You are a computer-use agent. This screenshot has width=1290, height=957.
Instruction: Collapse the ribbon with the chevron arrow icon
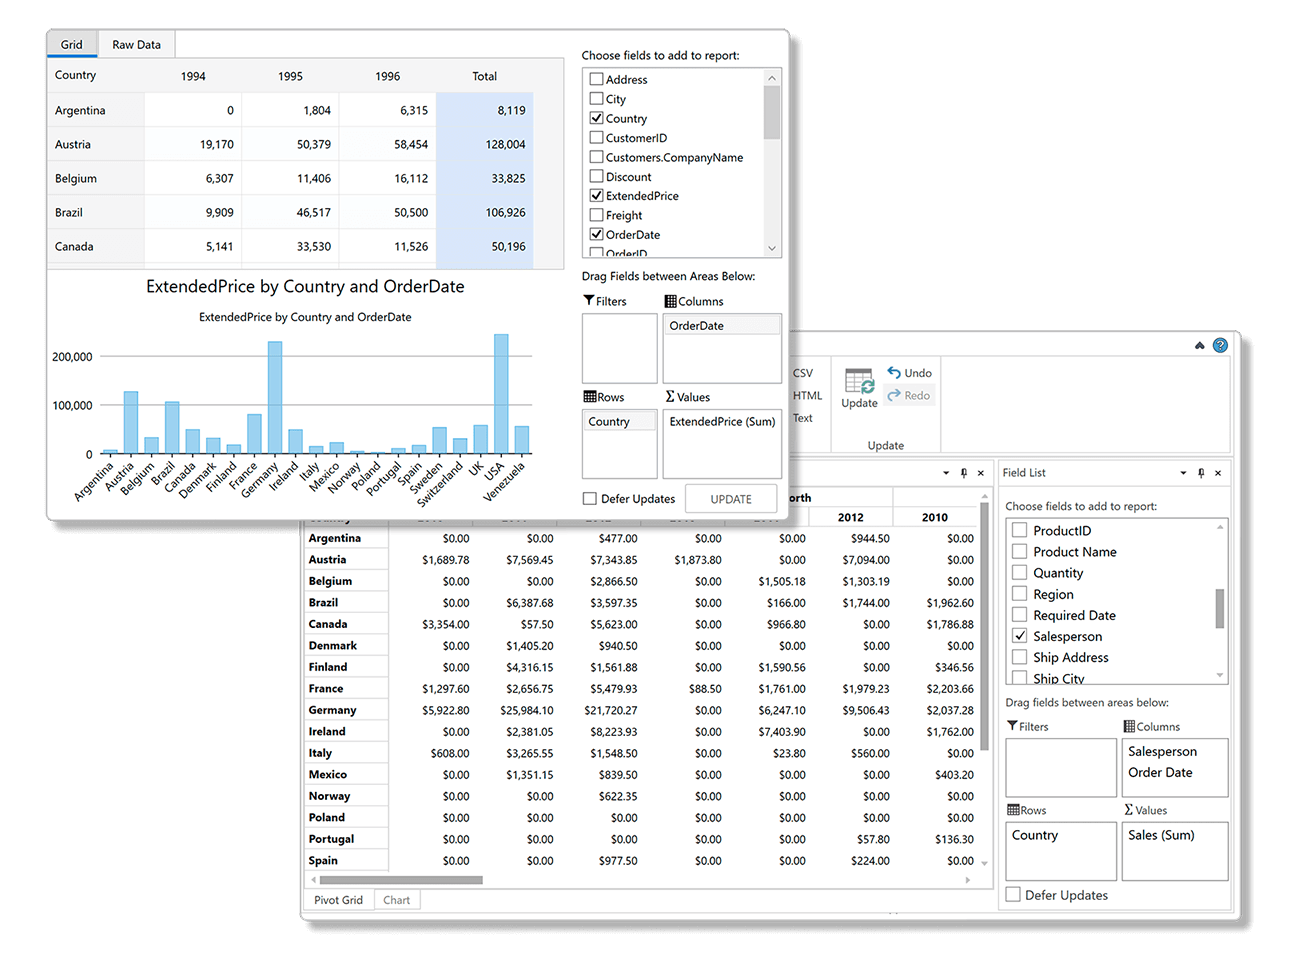click(1199, 344)
